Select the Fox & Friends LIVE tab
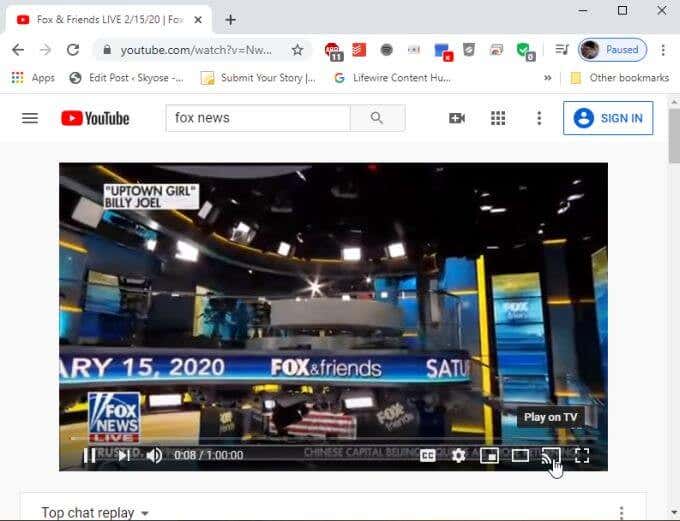Viewport: 680px width, 521px height. pyautogui.click(x=108, y=20)
